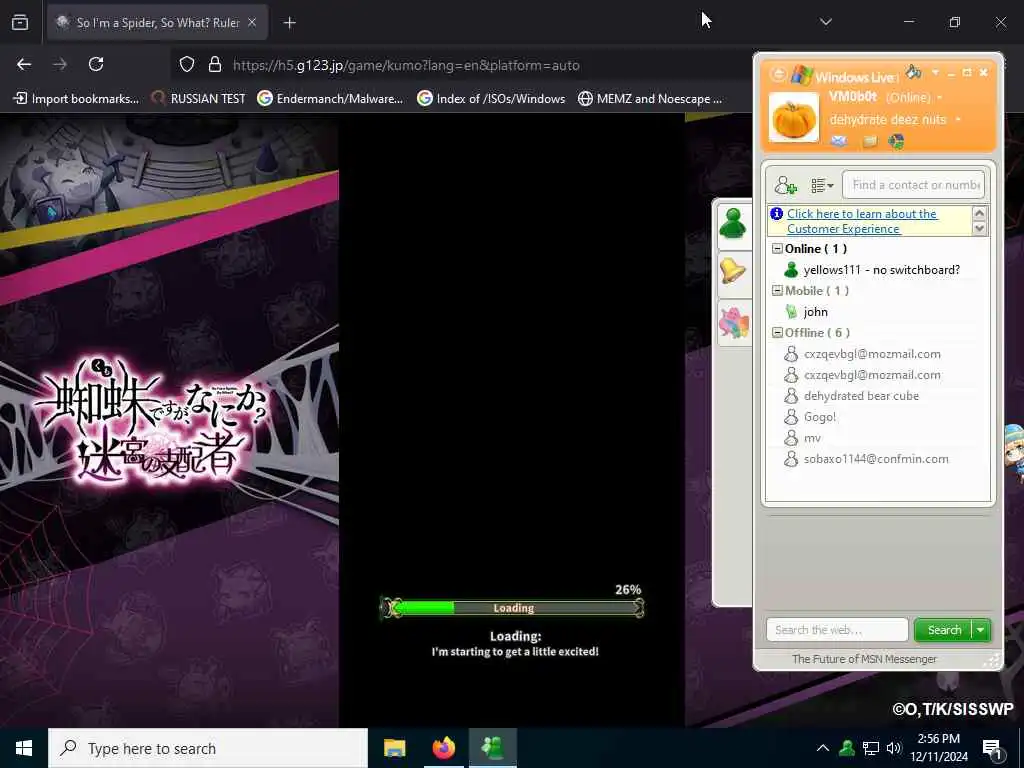Click the green status icon of yellows111

coord(791,270)
